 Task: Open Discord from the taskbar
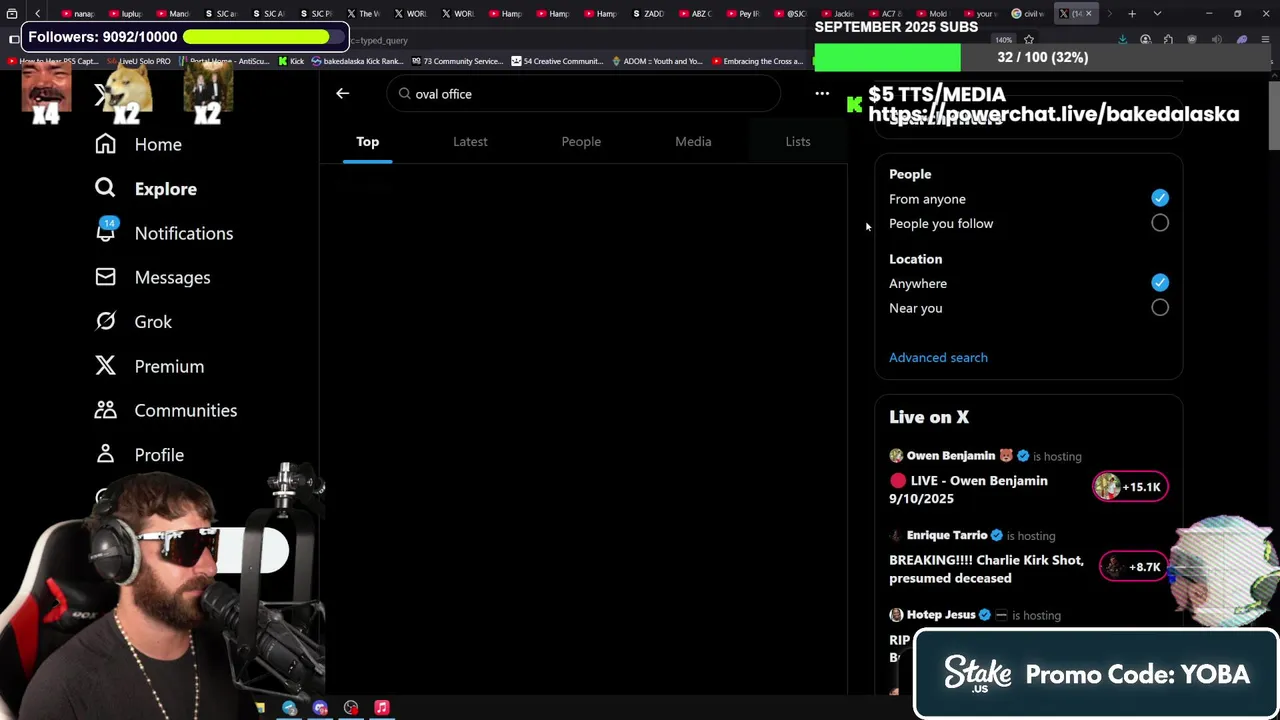coord(320,708)
